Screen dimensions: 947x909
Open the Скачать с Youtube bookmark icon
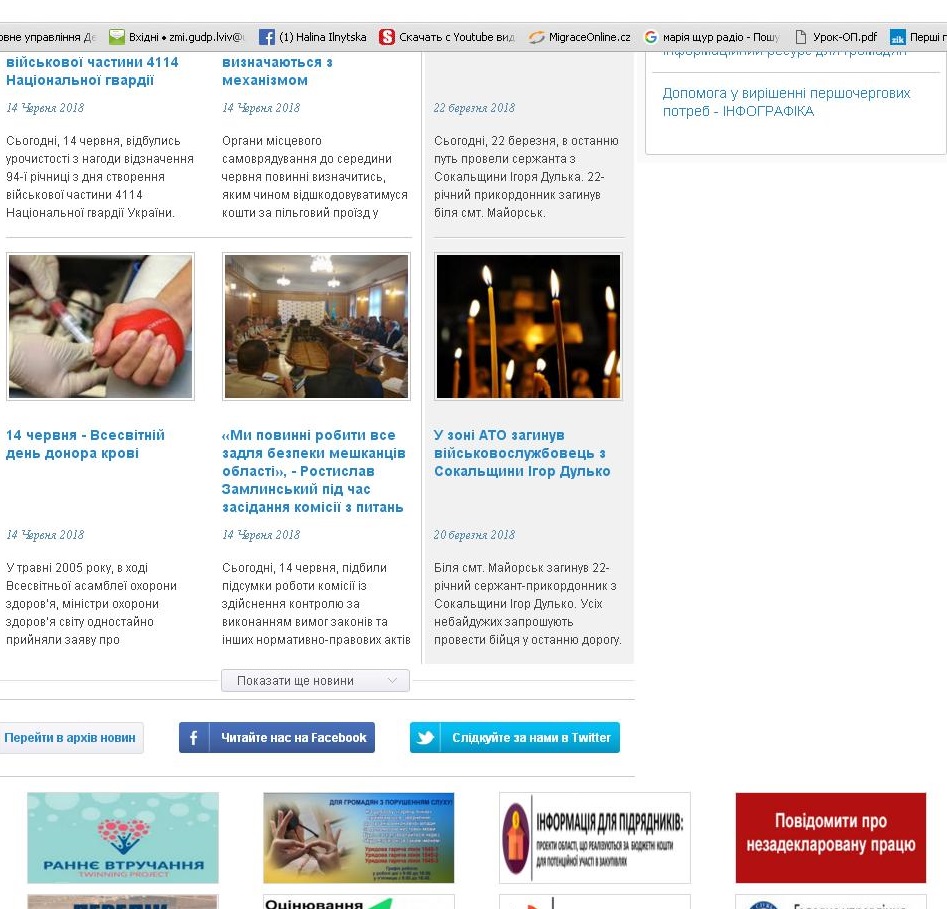click(x=387, y=37)
